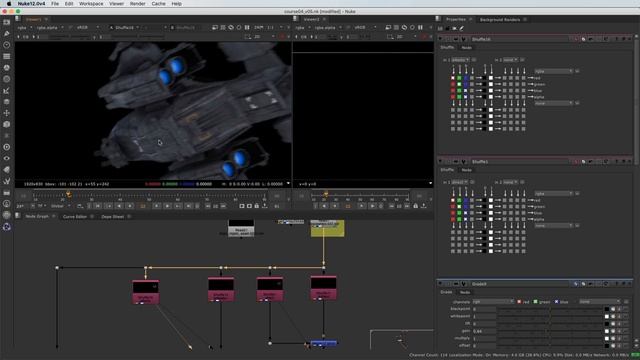Toggle Grade9 blue channel checkbox

coord(556,302)
